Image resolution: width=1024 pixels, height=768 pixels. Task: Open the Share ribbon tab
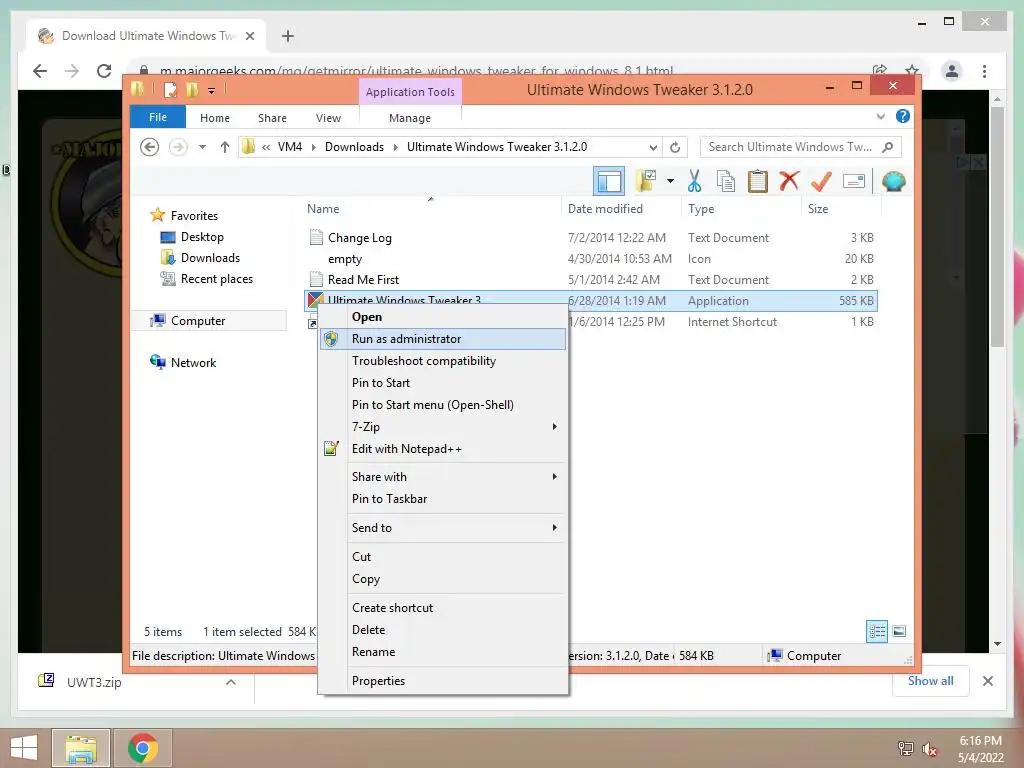[272, 118]
